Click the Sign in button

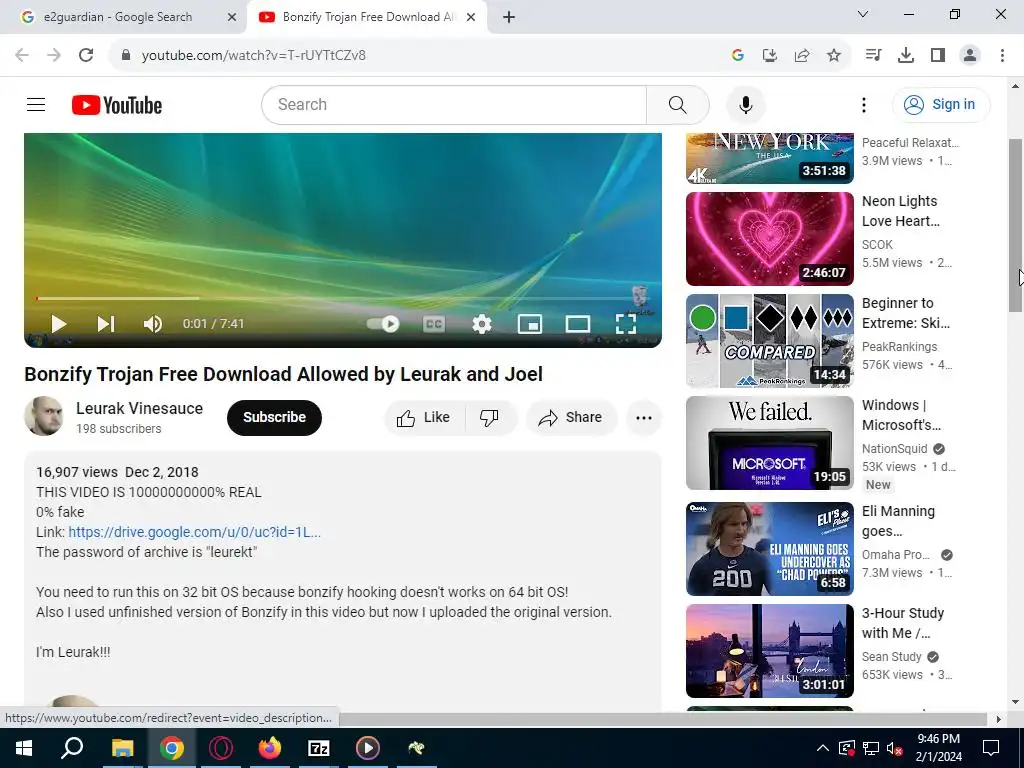[x=941, y=104]
